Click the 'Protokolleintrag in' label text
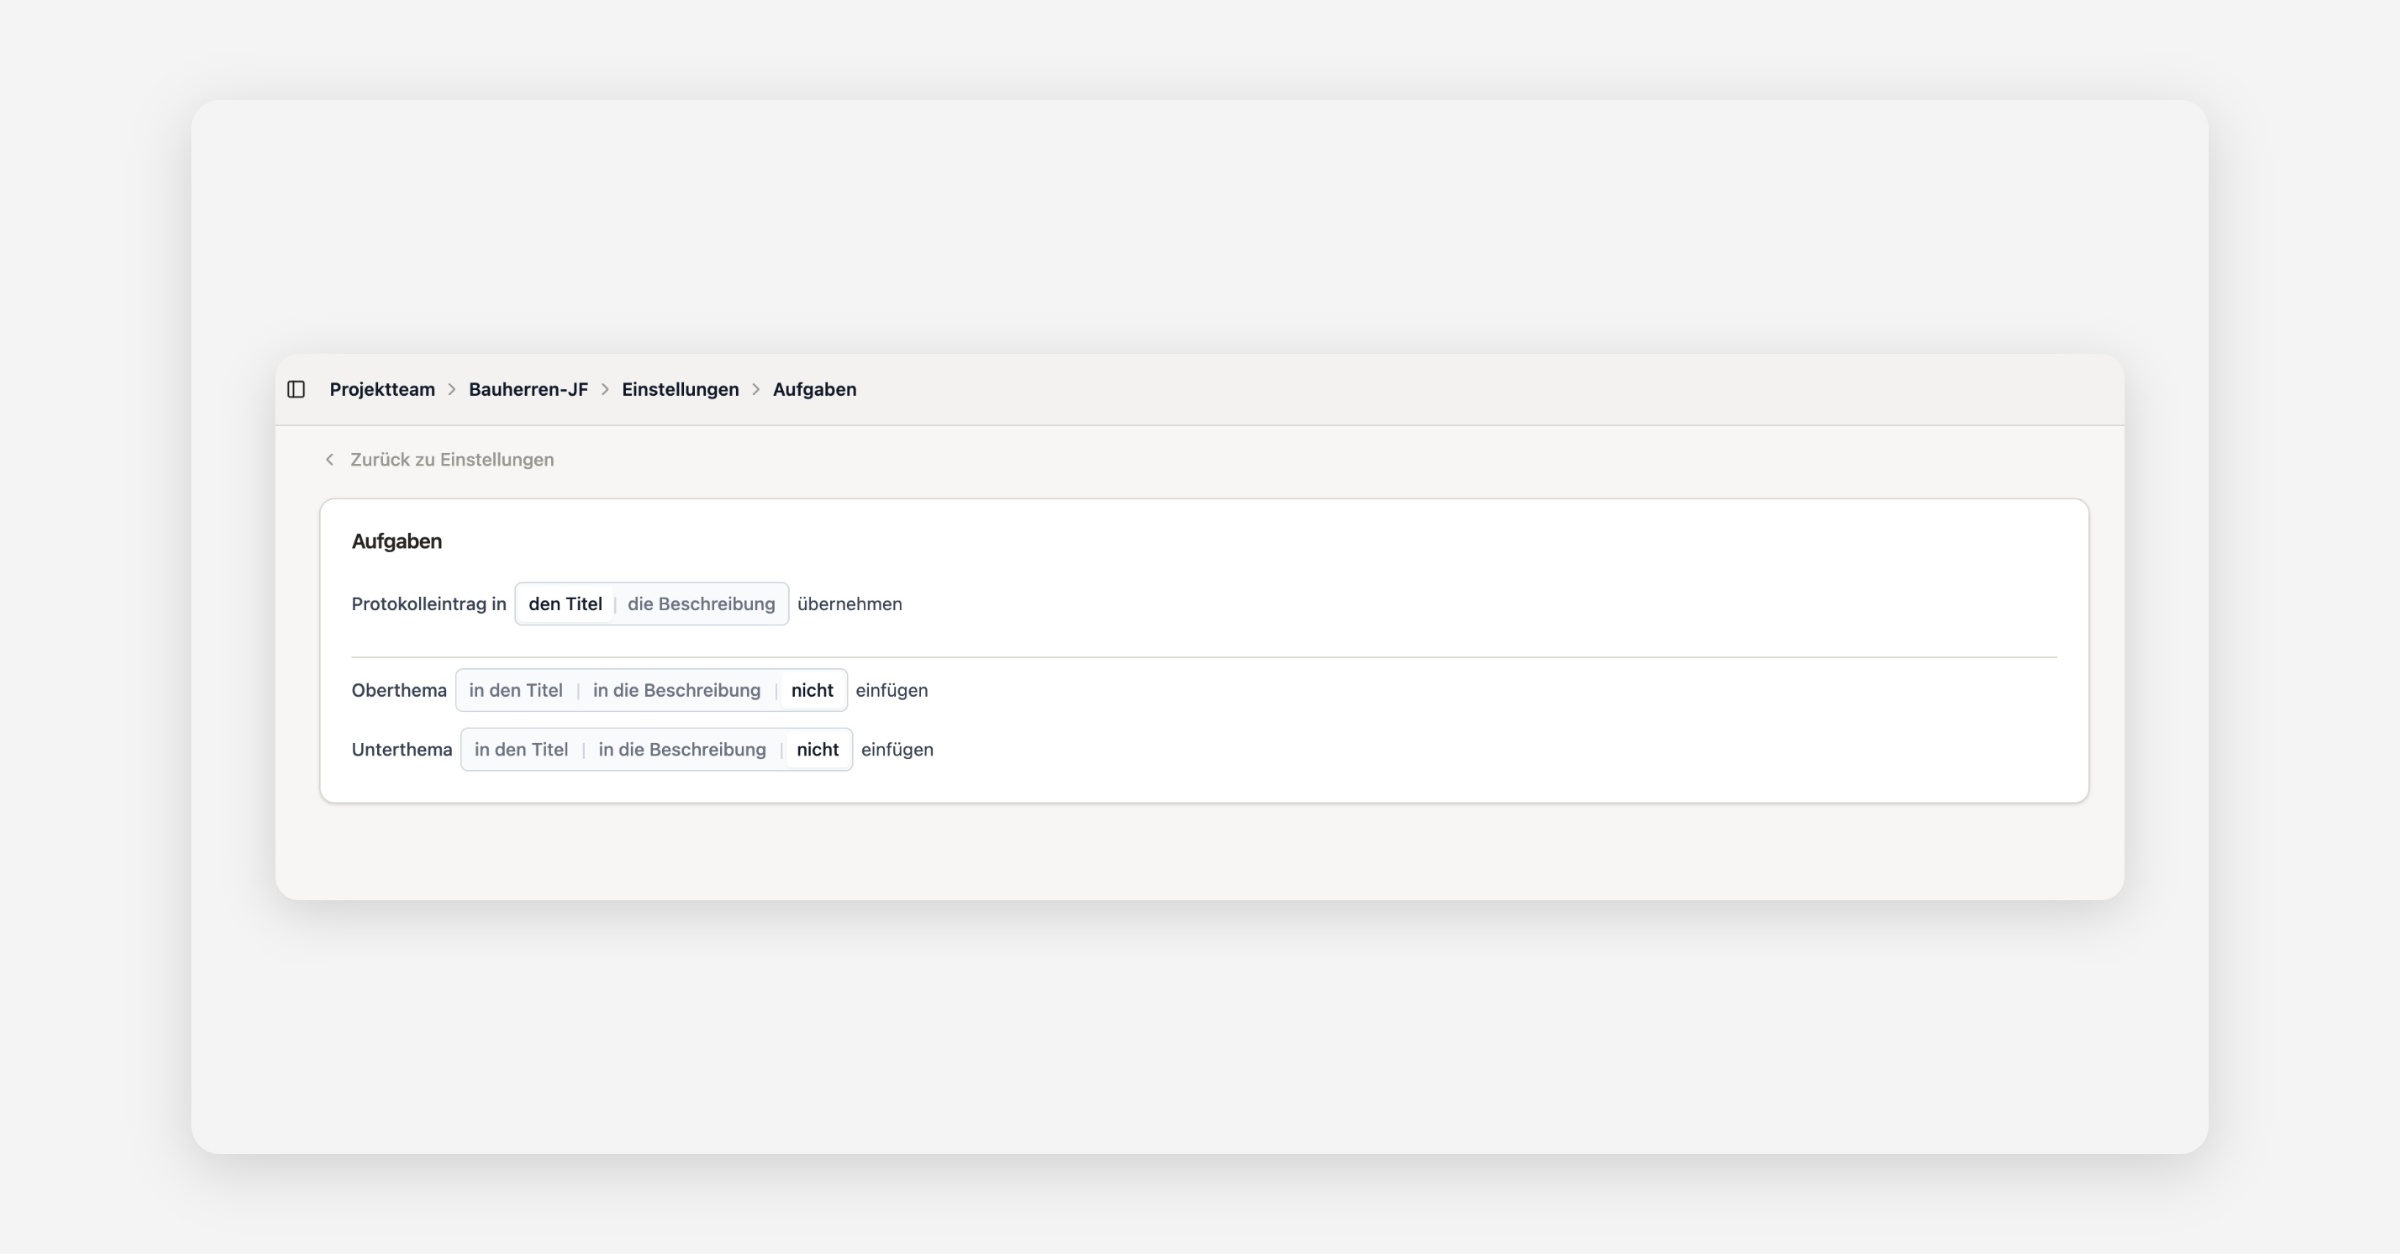2400x1254 pixels. tap(428, 604)
